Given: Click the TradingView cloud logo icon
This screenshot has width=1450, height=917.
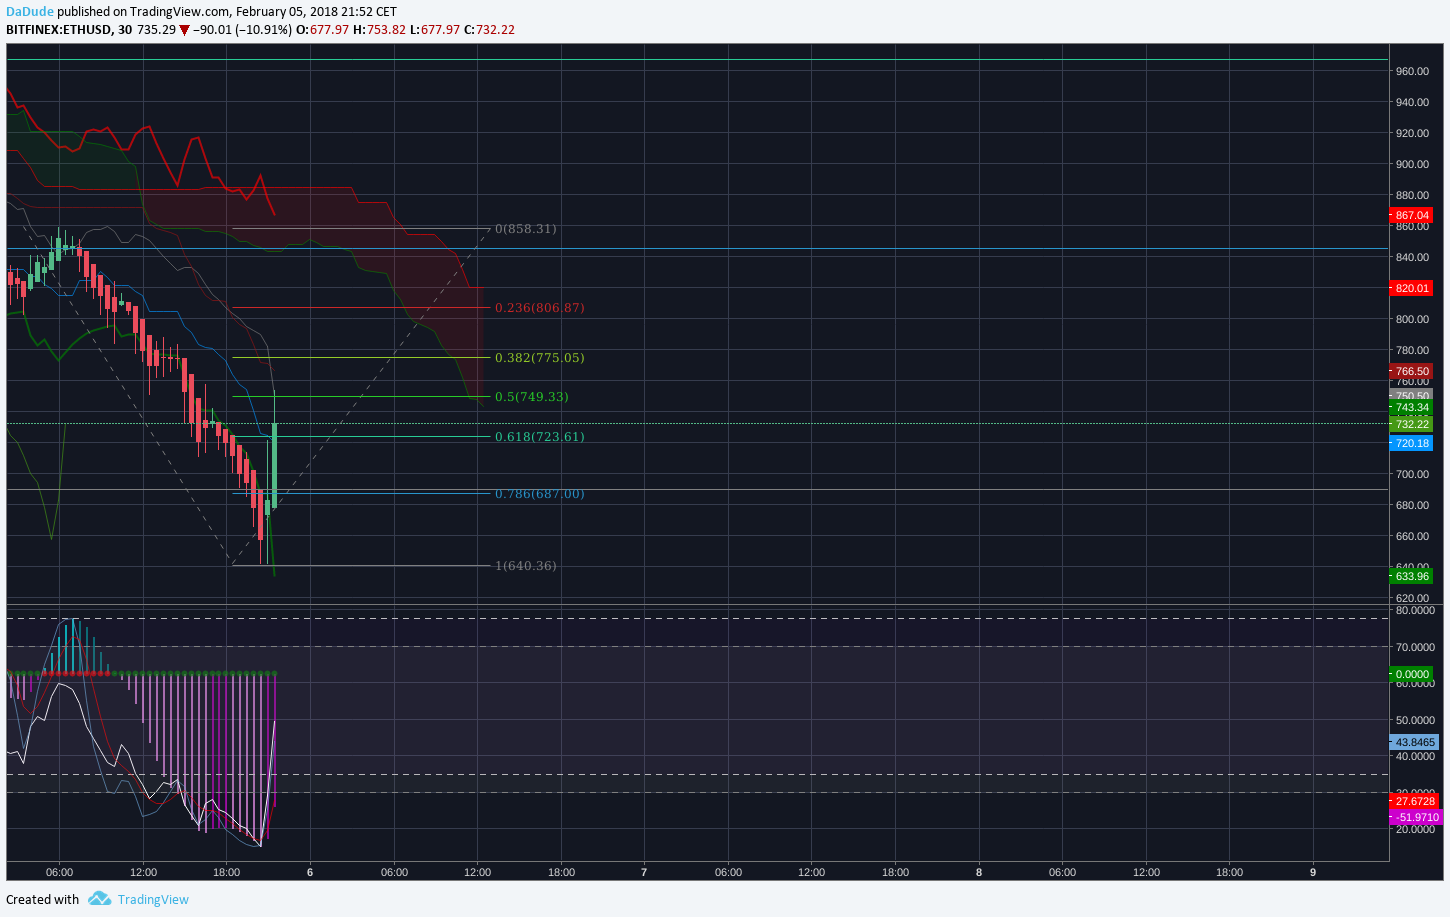Looking at the screenshot, I should pyautogui.click(x=99, y=898).
